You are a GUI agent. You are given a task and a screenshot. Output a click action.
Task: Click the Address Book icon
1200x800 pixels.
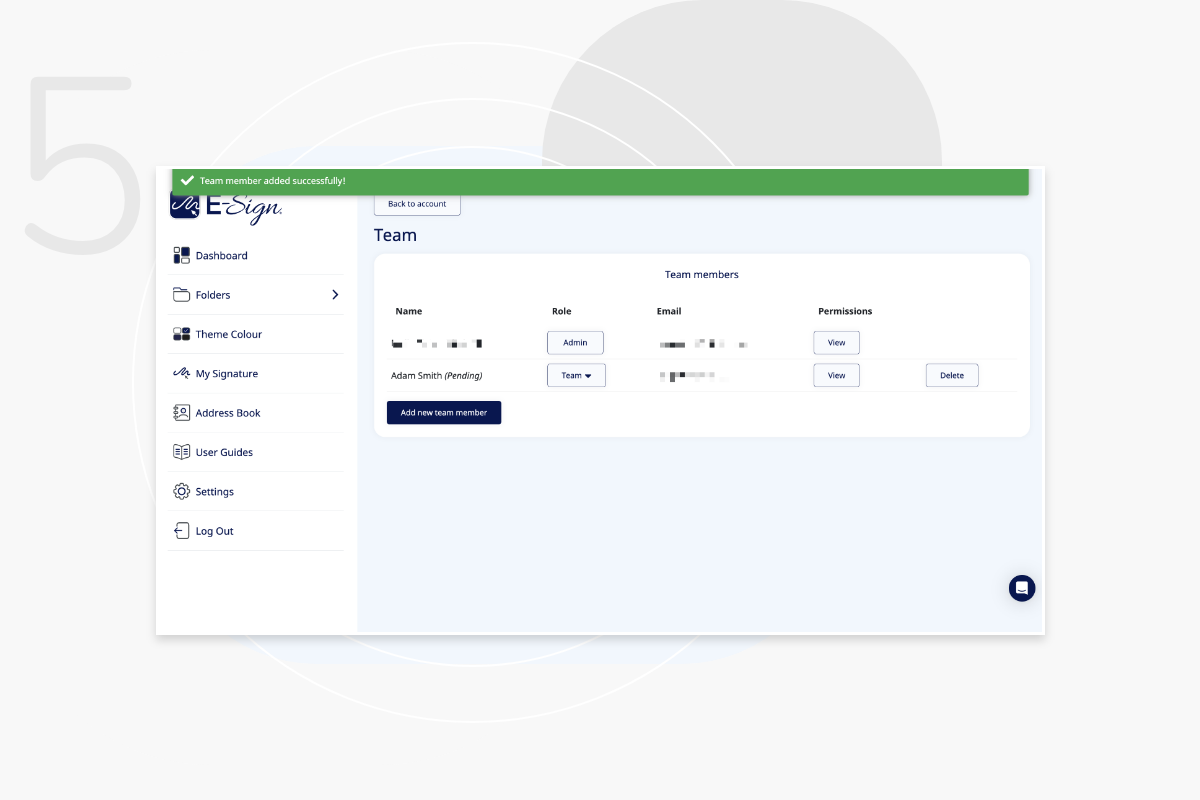181,412
